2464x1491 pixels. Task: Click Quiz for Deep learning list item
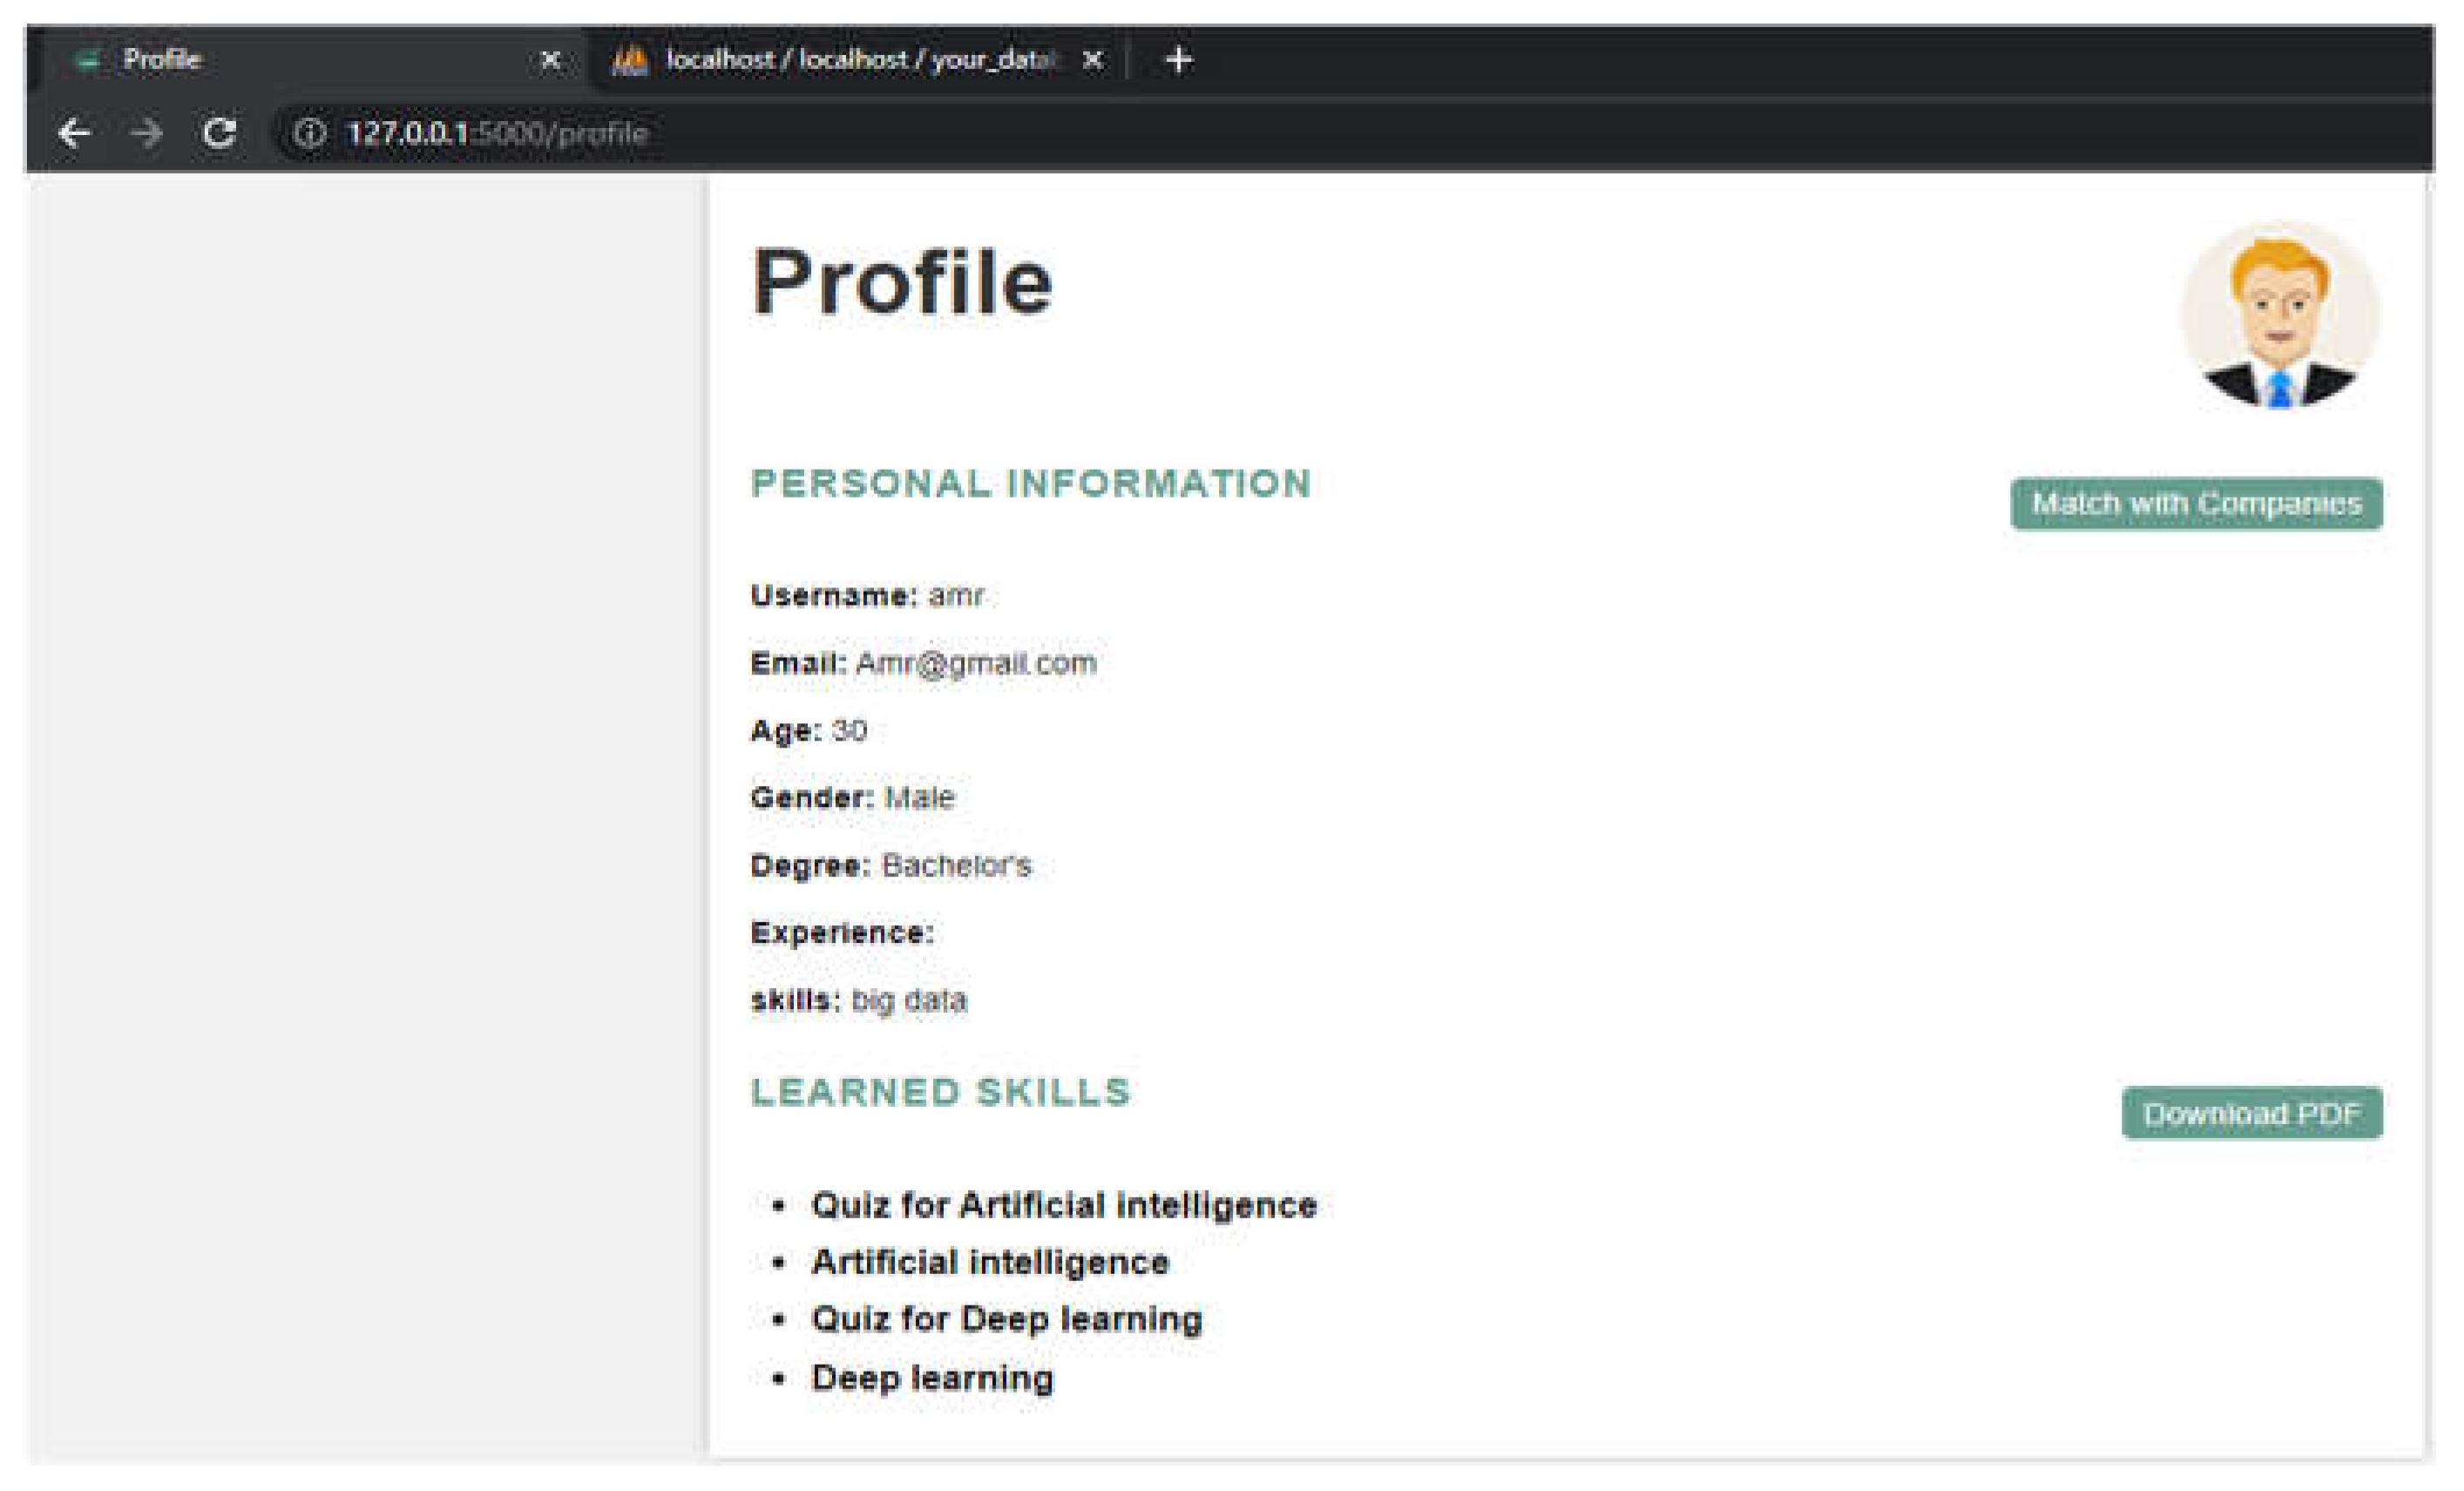tap(1007, 1320)
